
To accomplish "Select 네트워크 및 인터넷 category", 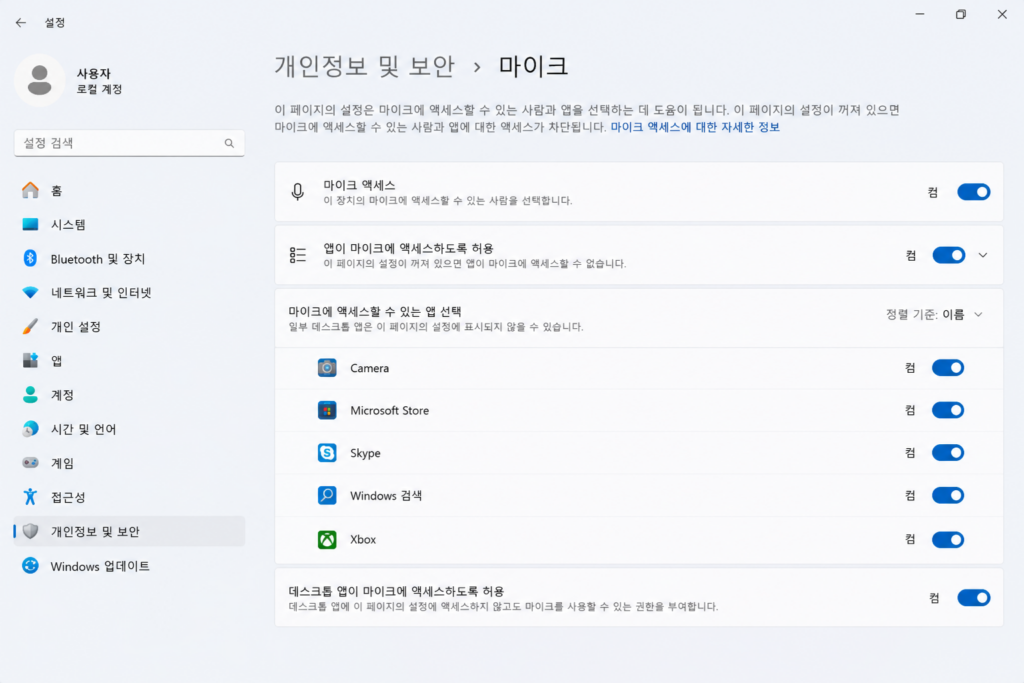I will [x=129, y=293].
